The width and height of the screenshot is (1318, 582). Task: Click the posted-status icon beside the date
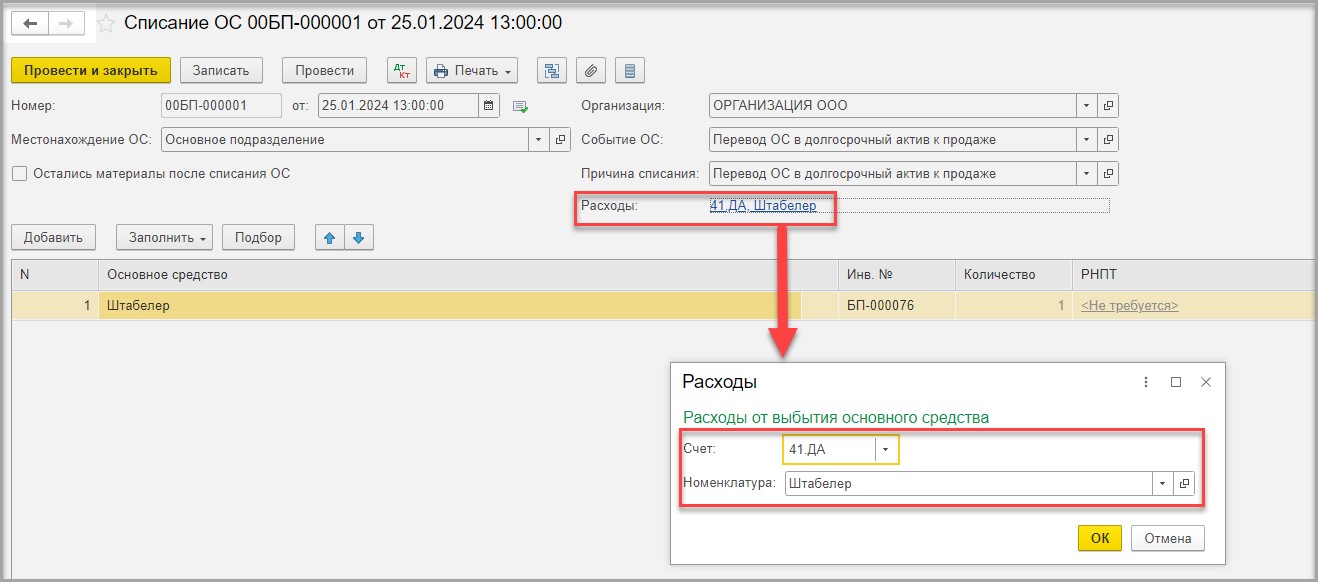pos(520,106)
